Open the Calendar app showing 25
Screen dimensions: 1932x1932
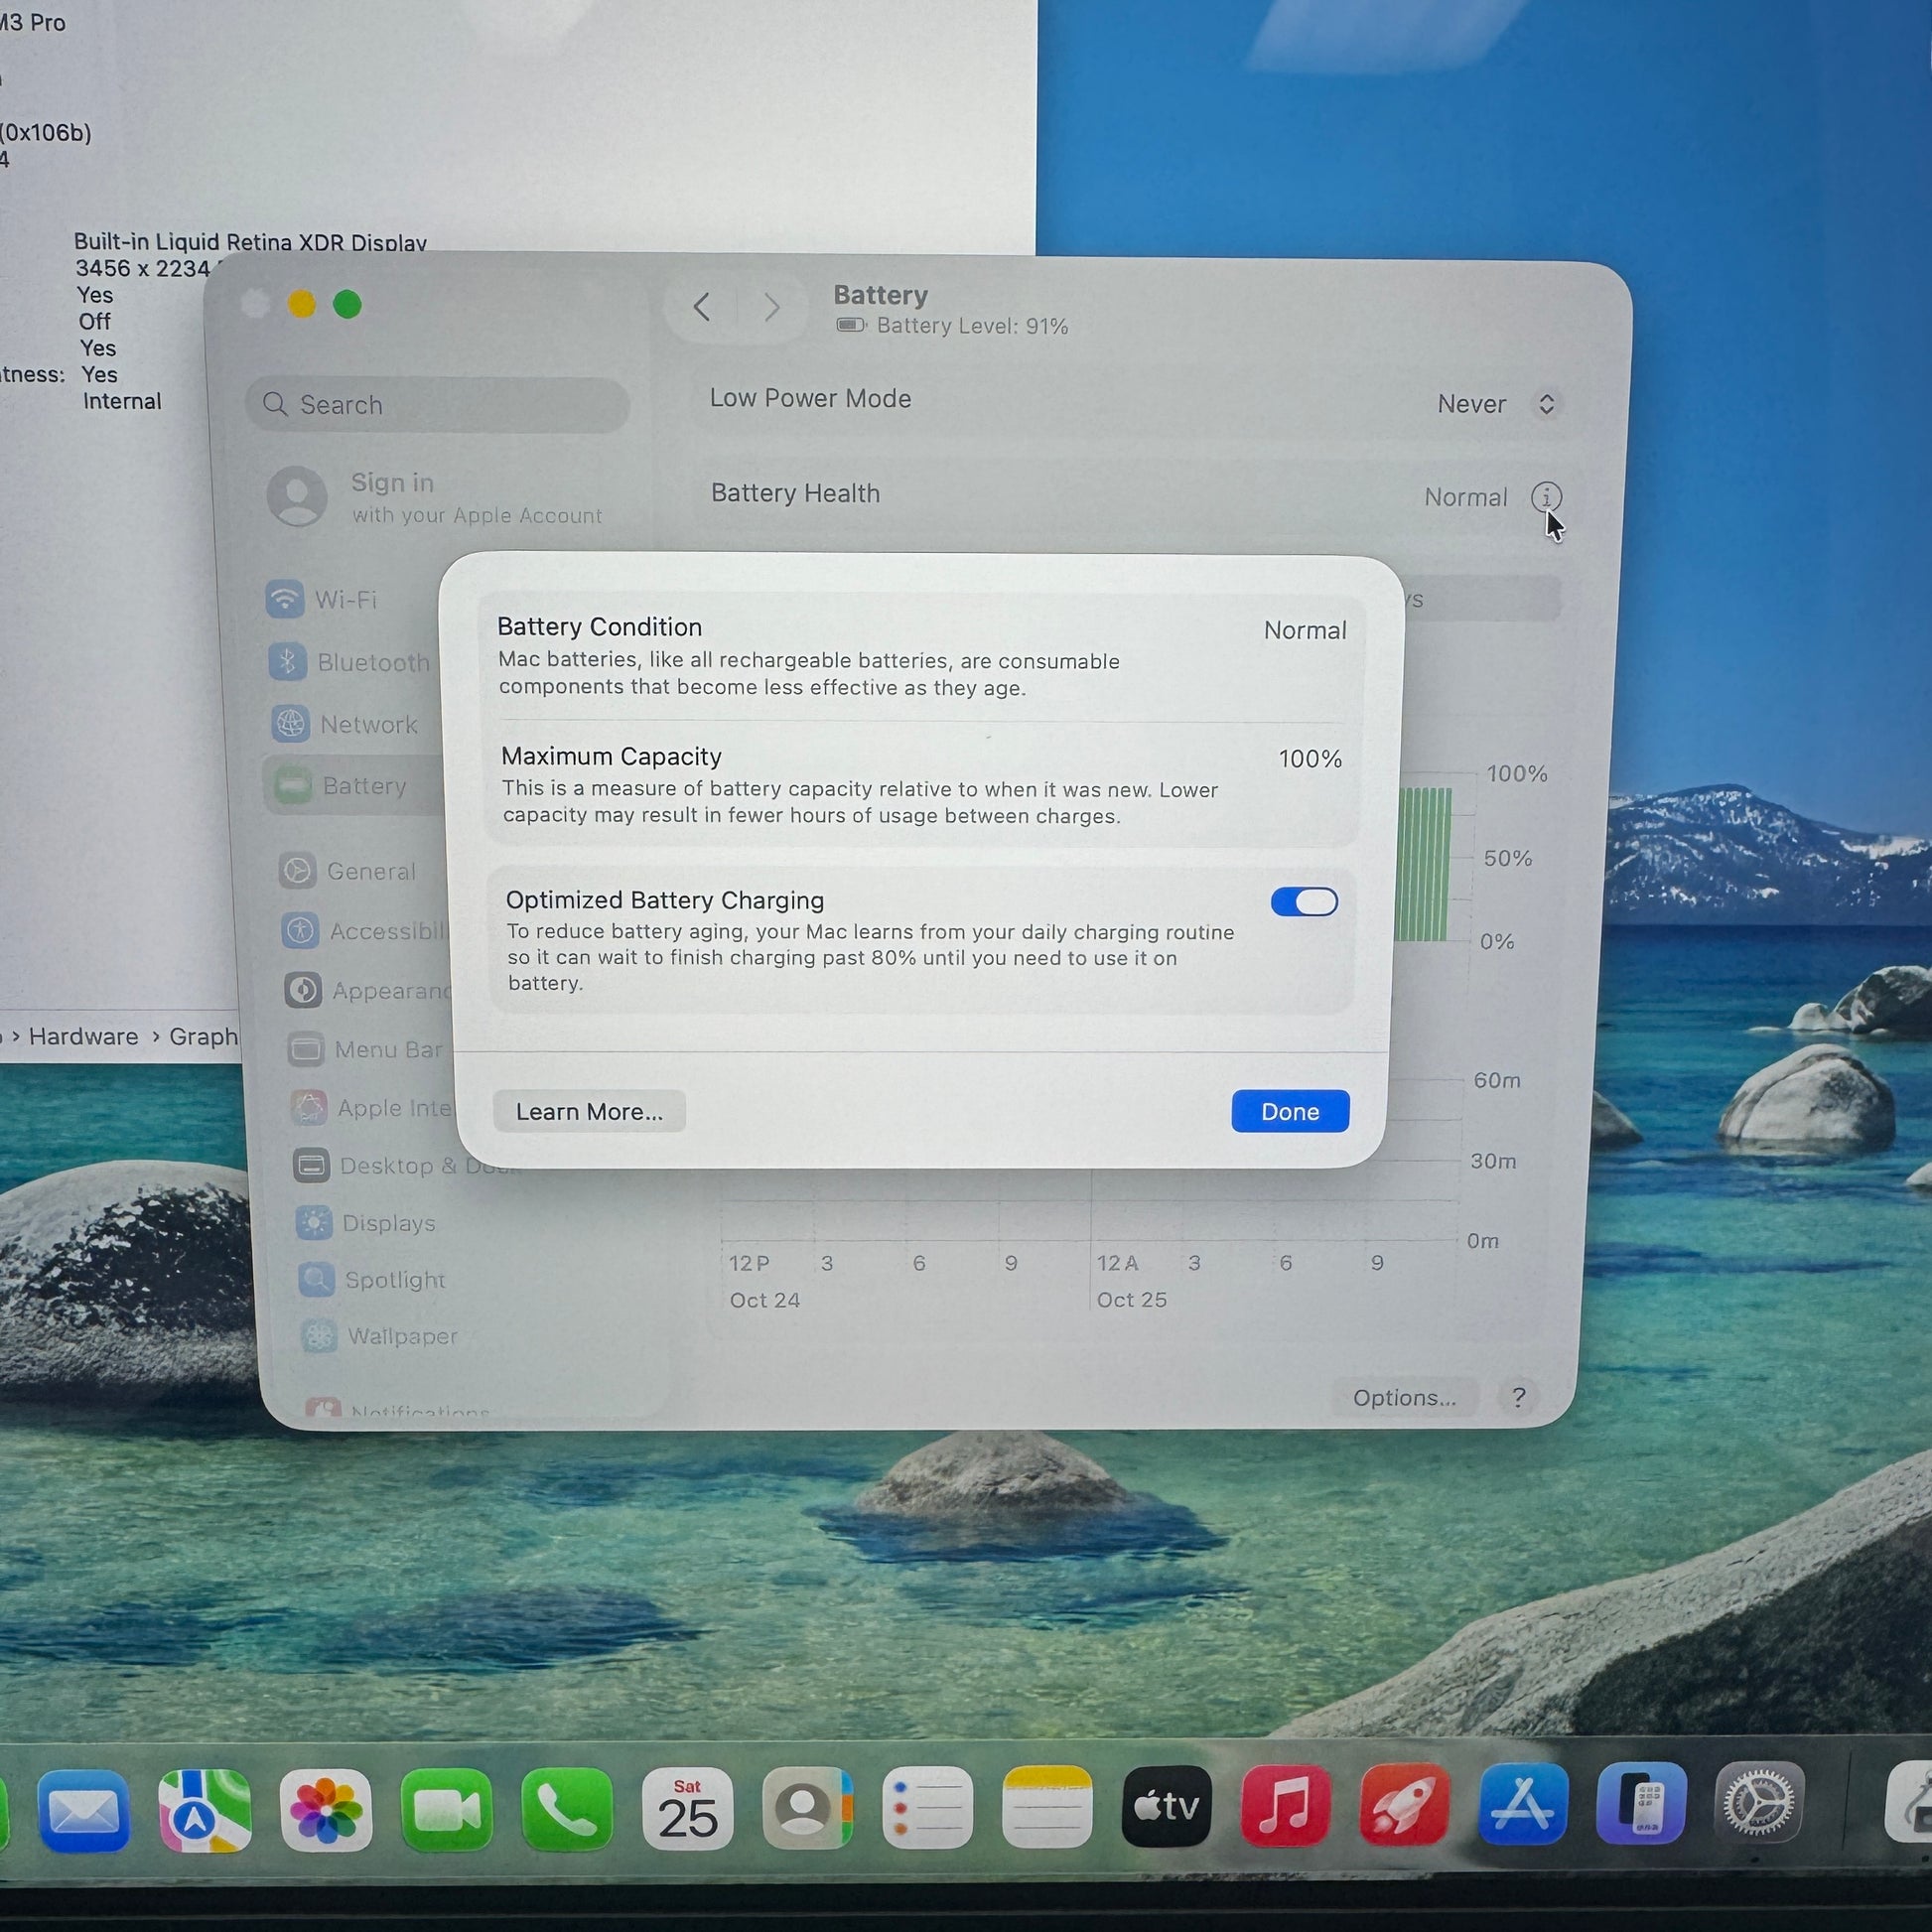pos(687,1808)
